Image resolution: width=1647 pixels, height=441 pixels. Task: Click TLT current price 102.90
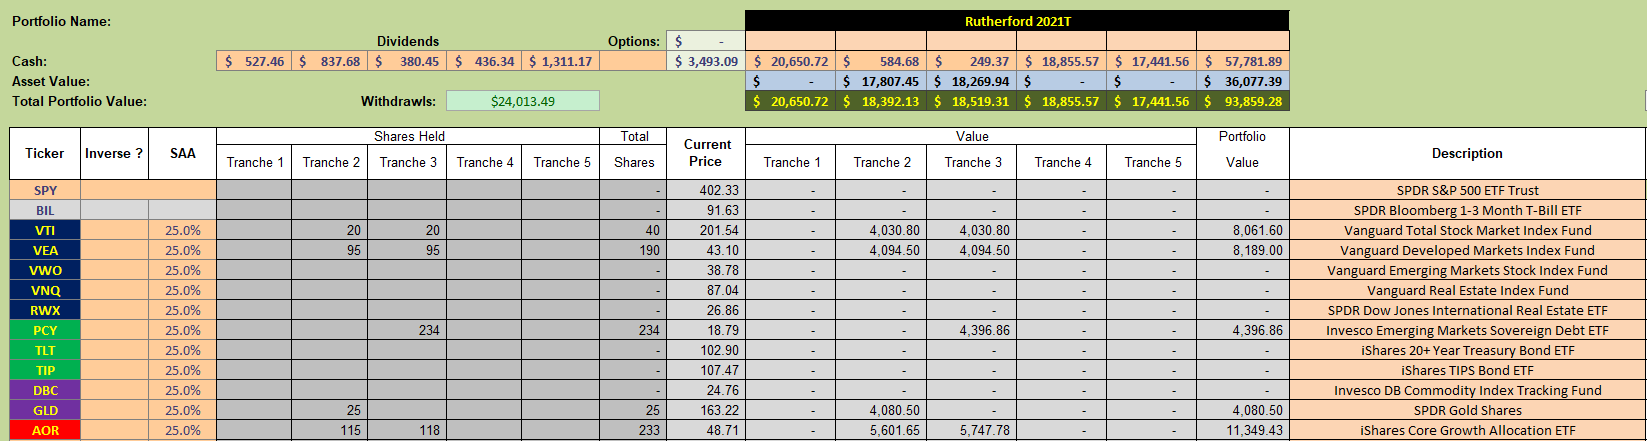(x=706, y=350)
